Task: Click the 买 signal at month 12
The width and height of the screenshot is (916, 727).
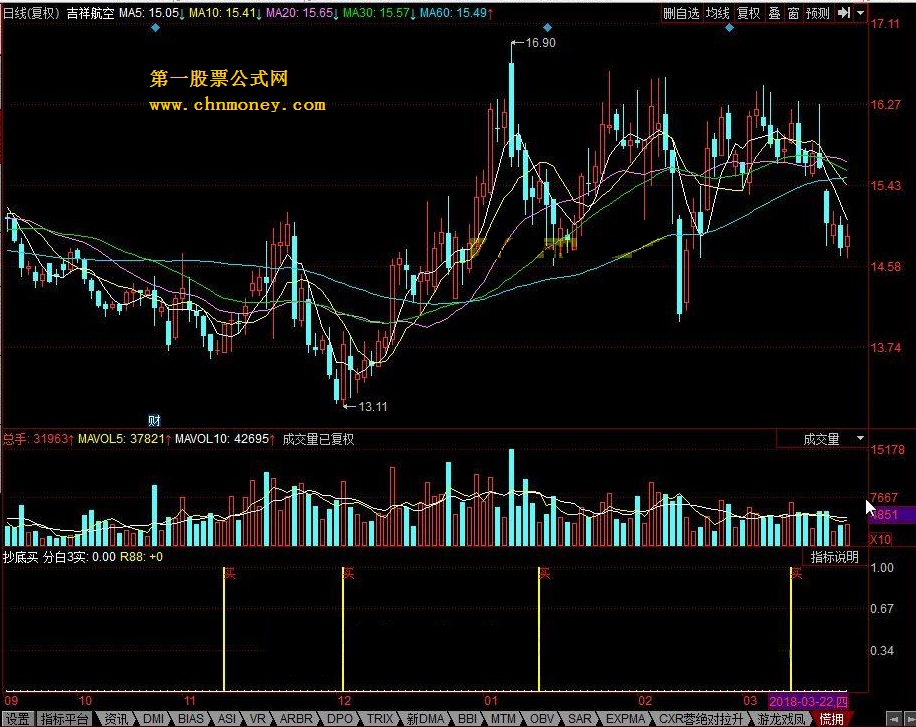Action: click(348, 573)
